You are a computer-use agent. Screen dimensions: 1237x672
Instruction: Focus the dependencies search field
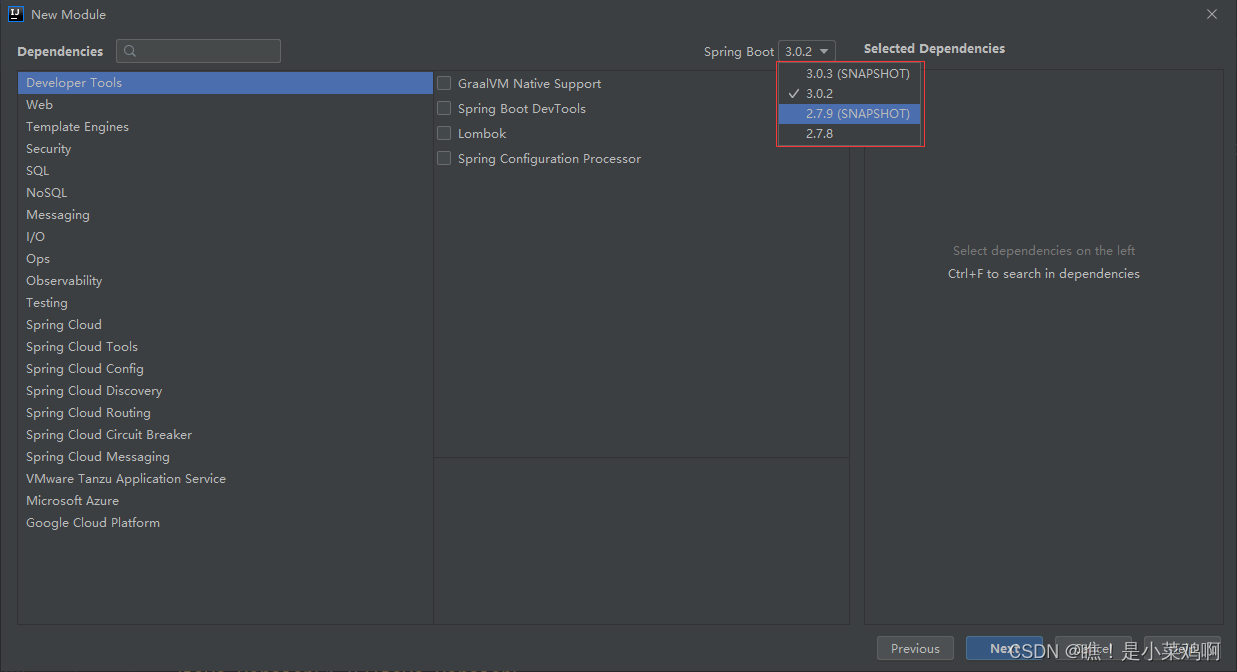[198, 51]
